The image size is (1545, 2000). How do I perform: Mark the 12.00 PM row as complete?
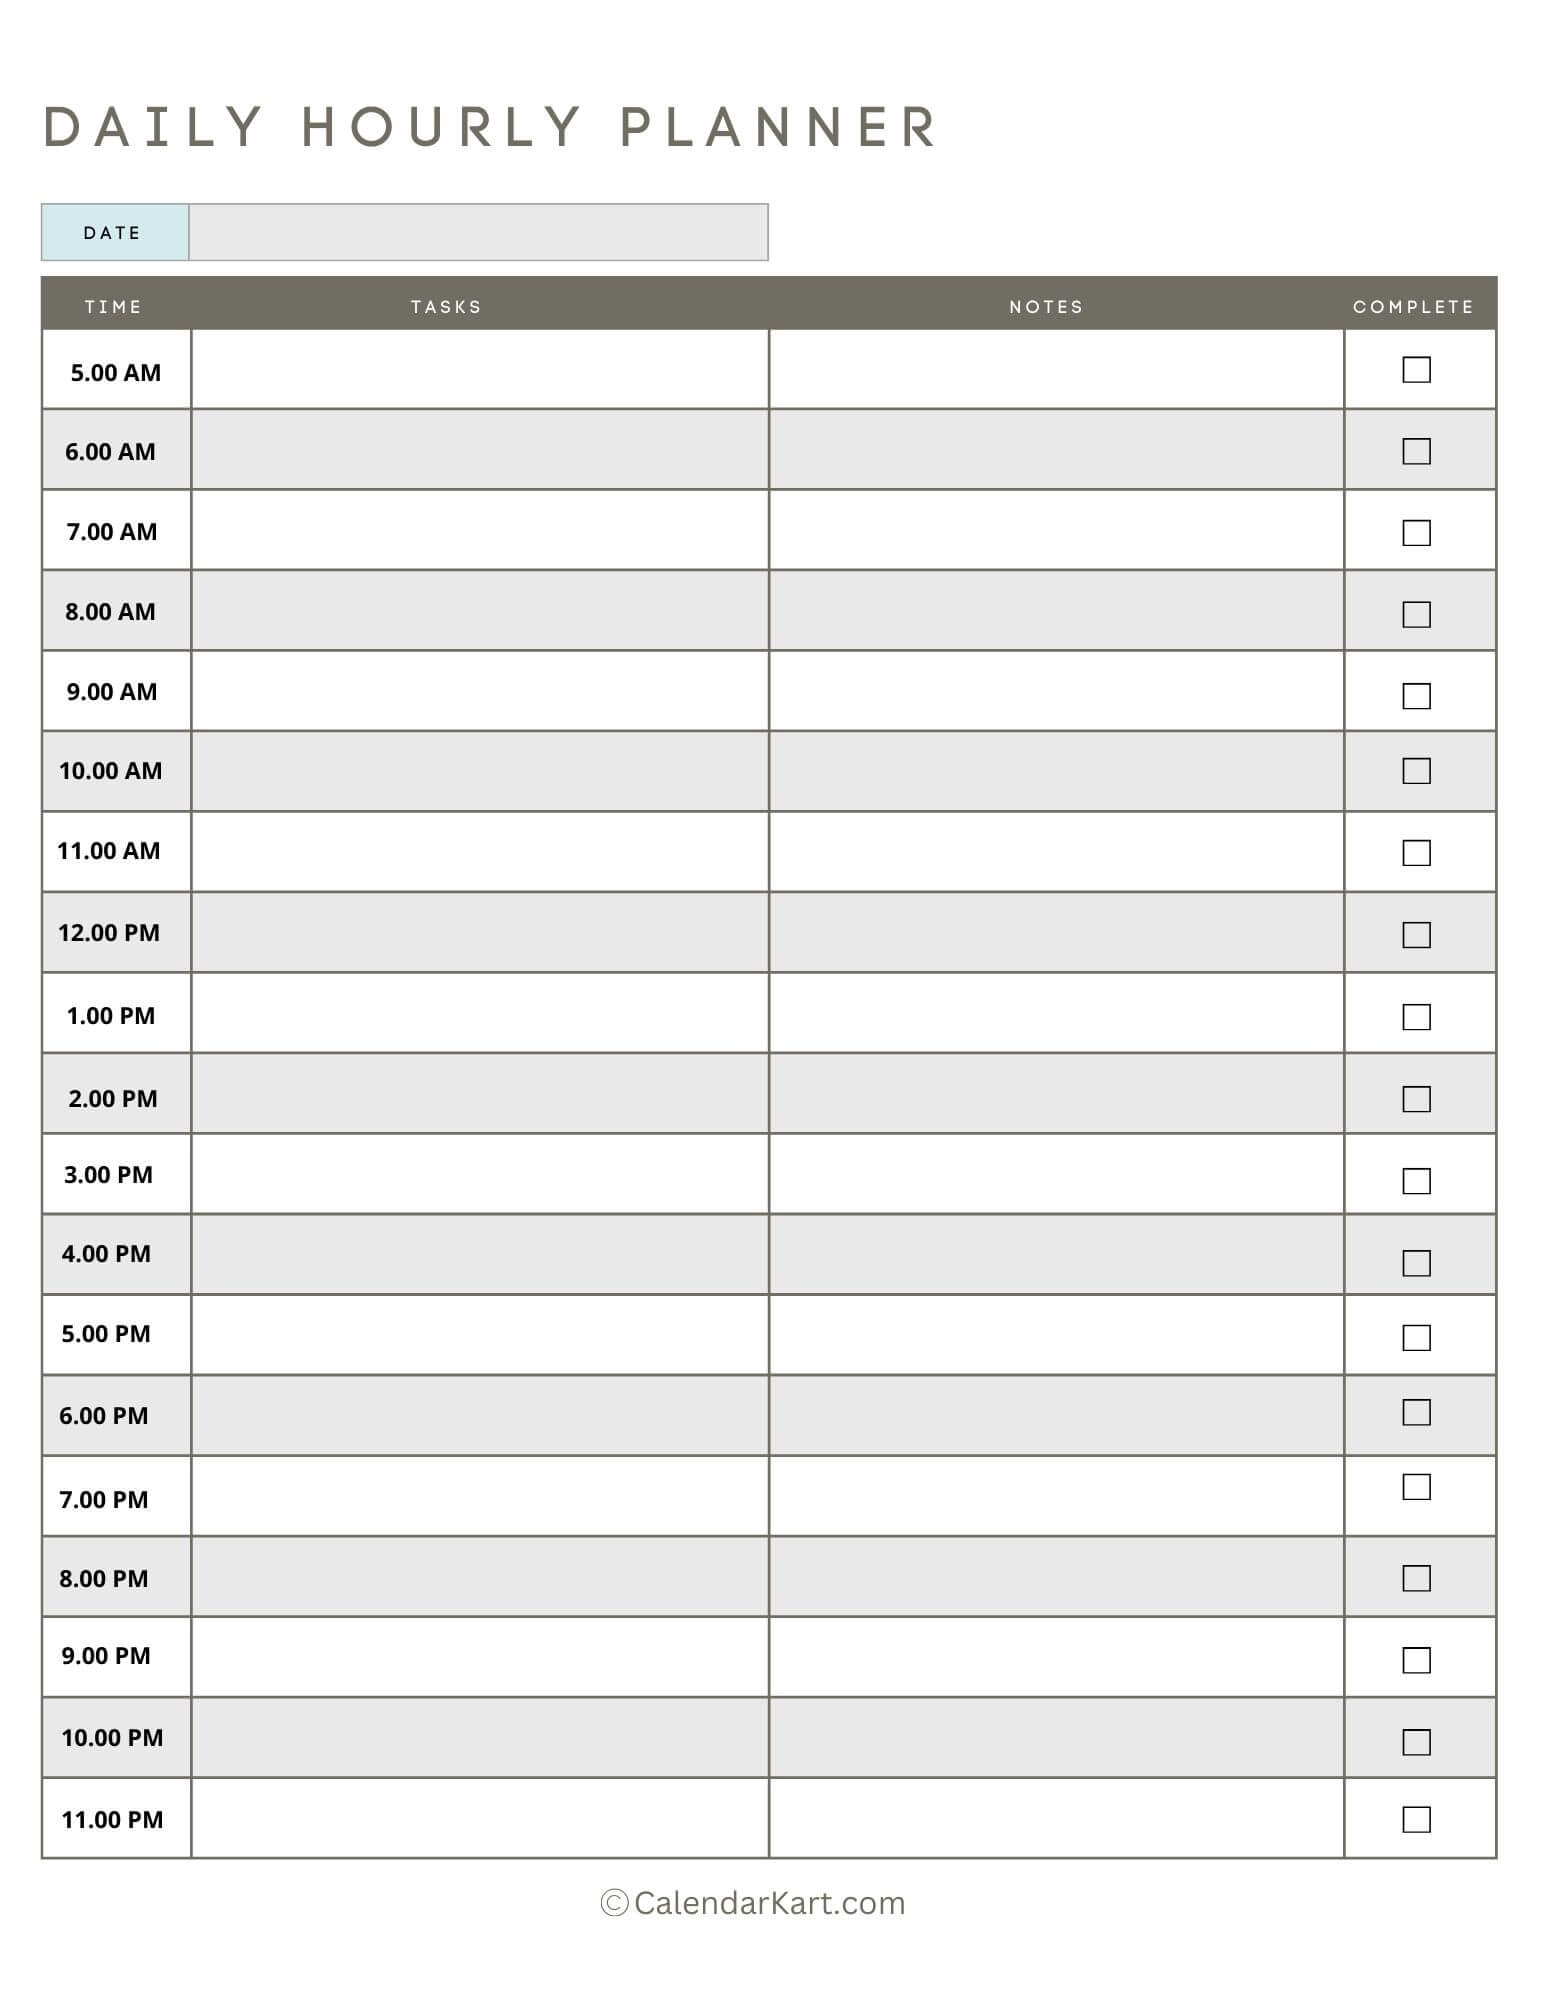[x=1416, y=935]
